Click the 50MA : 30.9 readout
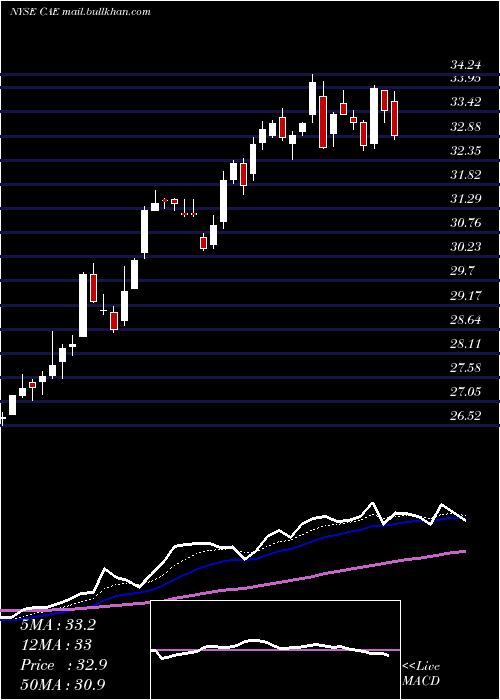 tap(64, 684)
